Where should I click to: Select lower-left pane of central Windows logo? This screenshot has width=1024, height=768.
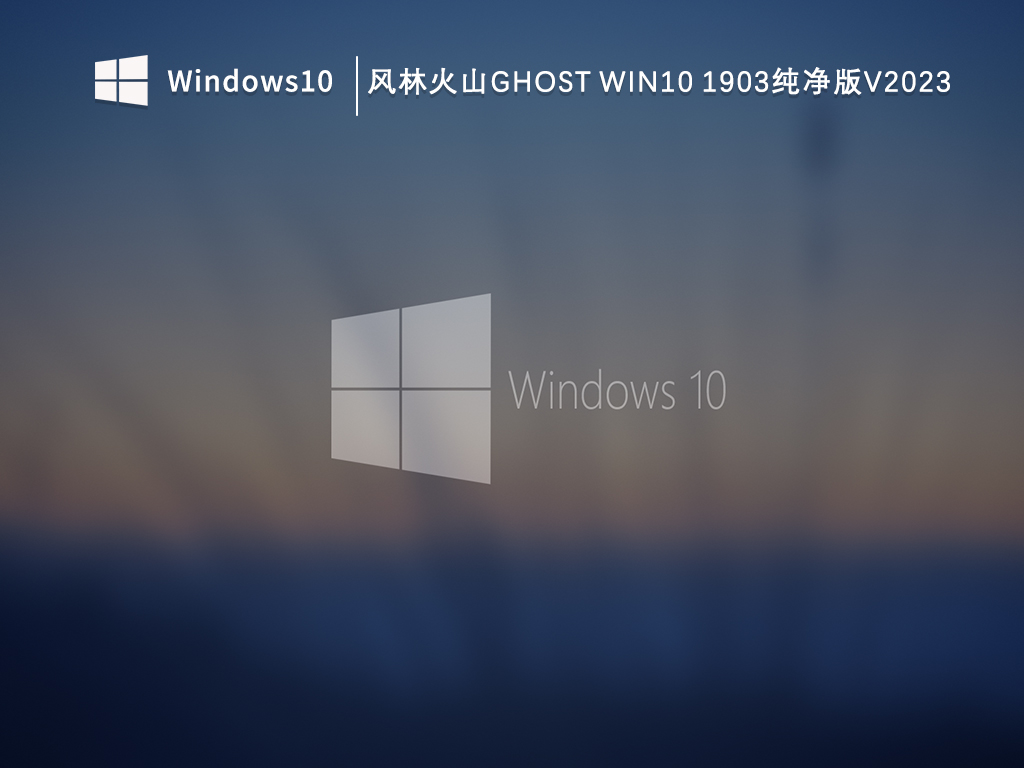pyautogui.click(x=366, y=427)
